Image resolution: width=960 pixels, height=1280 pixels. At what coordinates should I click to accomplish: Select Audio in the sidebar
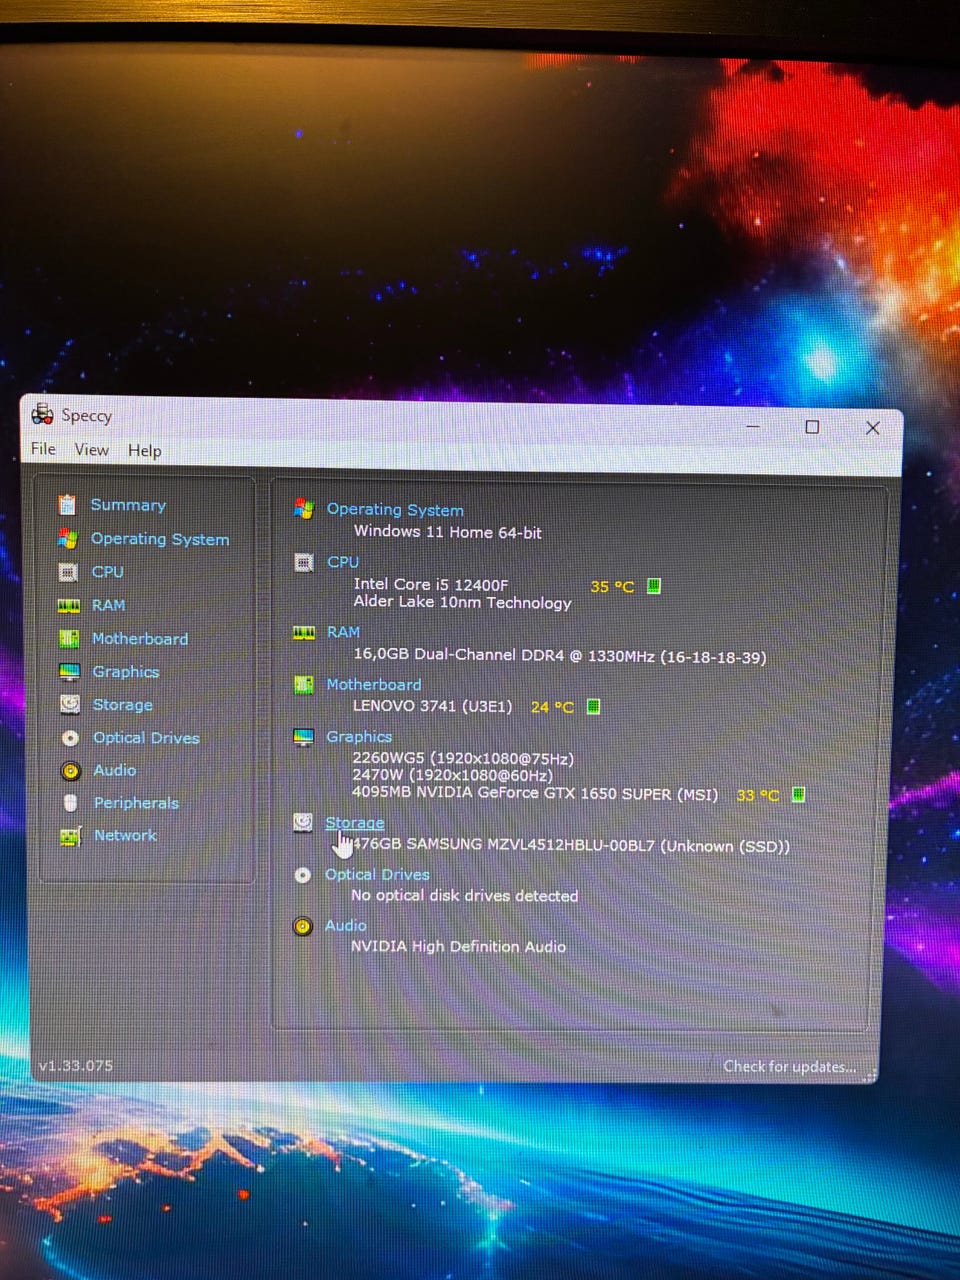(115, 770)
